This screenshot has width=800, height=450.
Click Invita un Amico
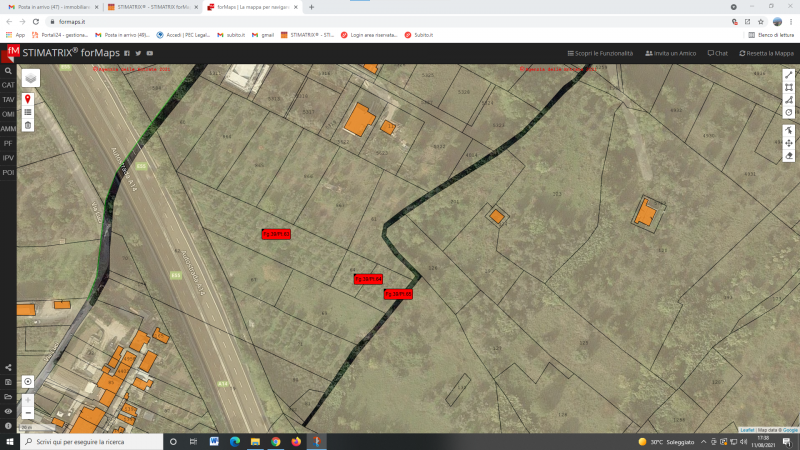tap(670, 53)
